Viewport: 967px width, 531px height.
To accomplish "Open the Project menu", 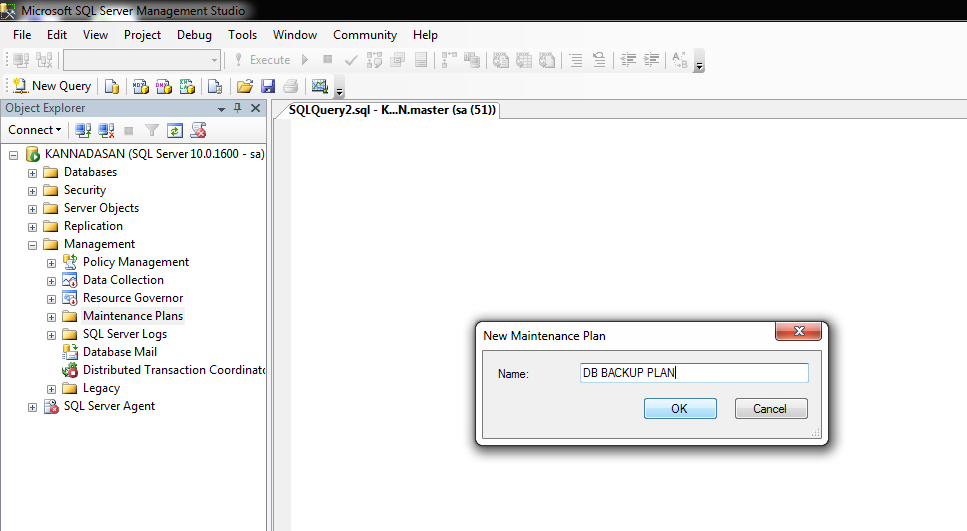I will tap(142, 35).
